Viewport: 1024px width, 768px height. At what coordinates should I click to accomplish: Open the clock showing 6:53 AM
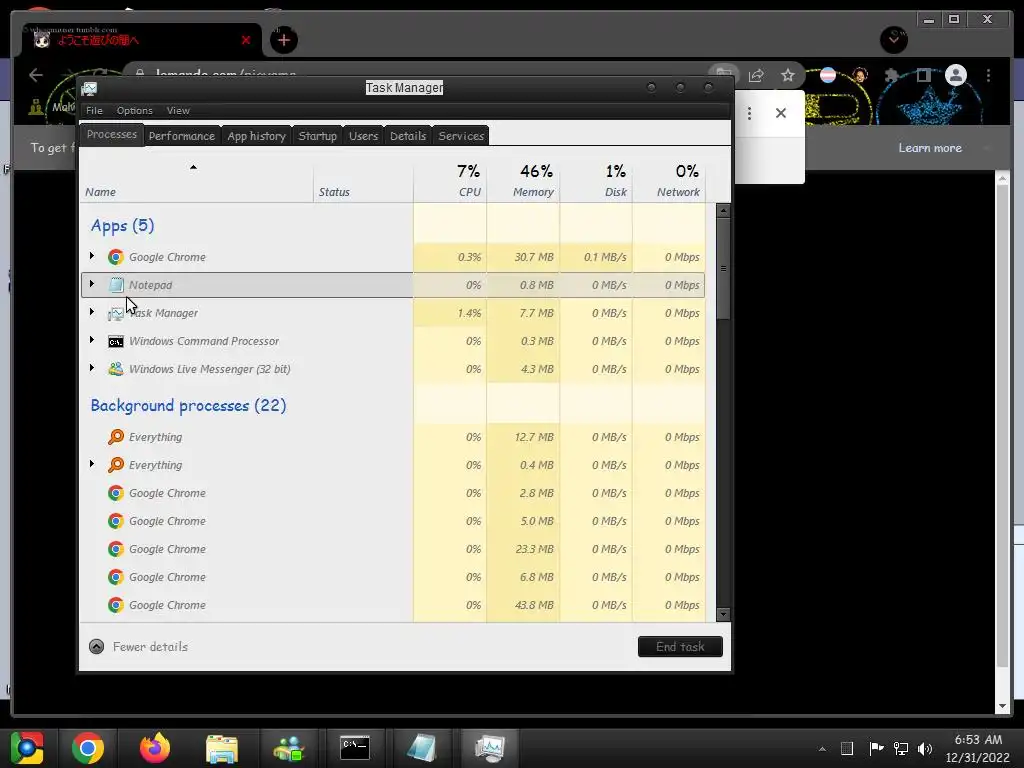[978, 748]
